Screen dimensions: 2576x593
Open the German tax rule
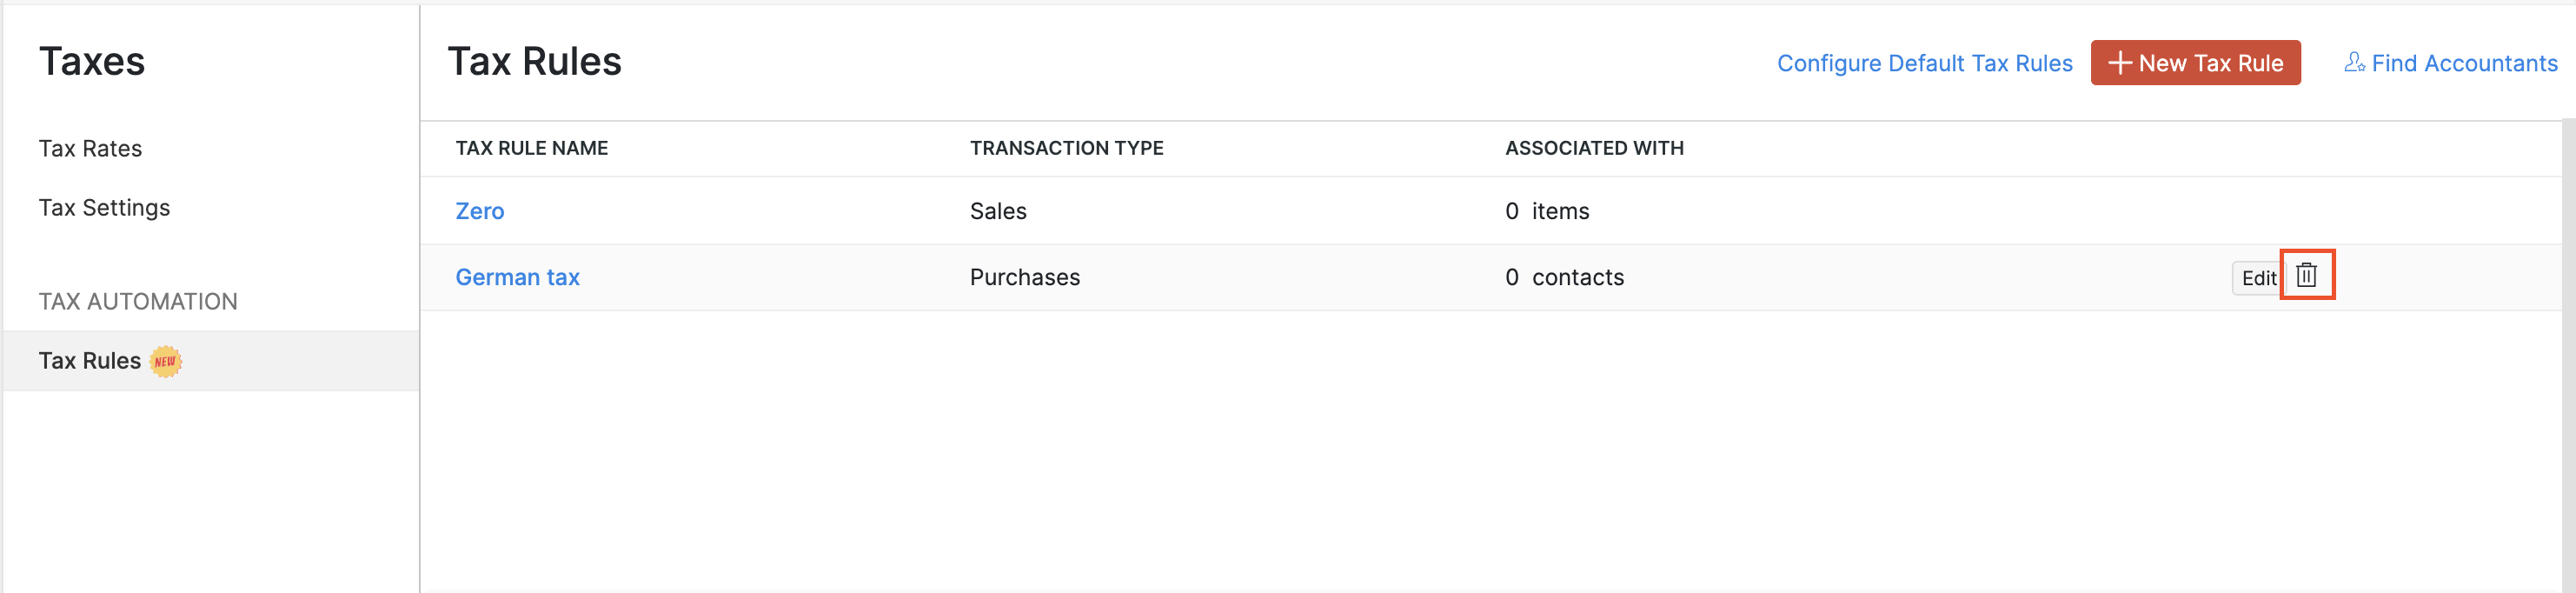point(517,277)
